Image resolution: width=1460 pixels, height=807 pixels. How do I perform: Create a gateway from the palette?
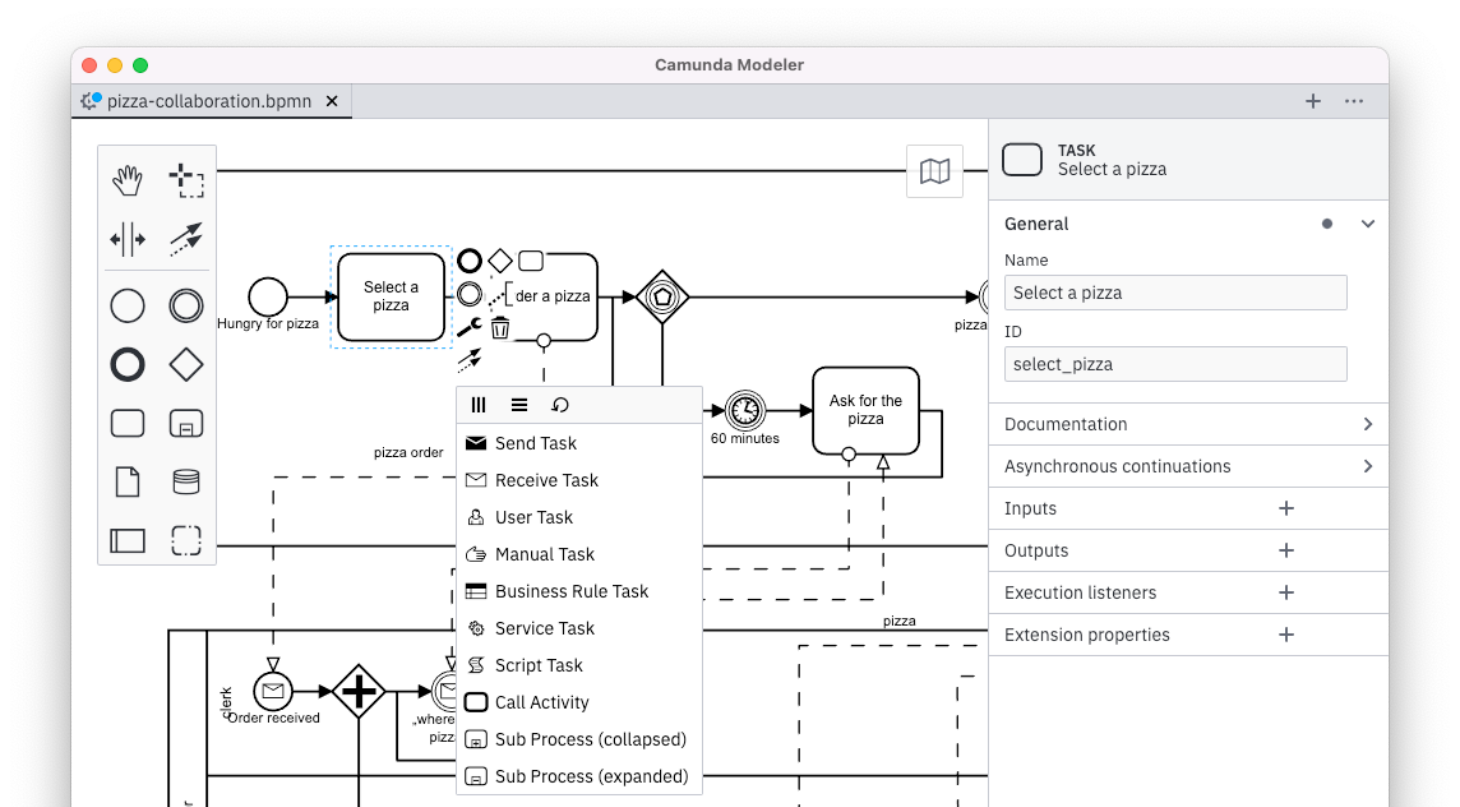pyautogui.click(x=186, y=365)
